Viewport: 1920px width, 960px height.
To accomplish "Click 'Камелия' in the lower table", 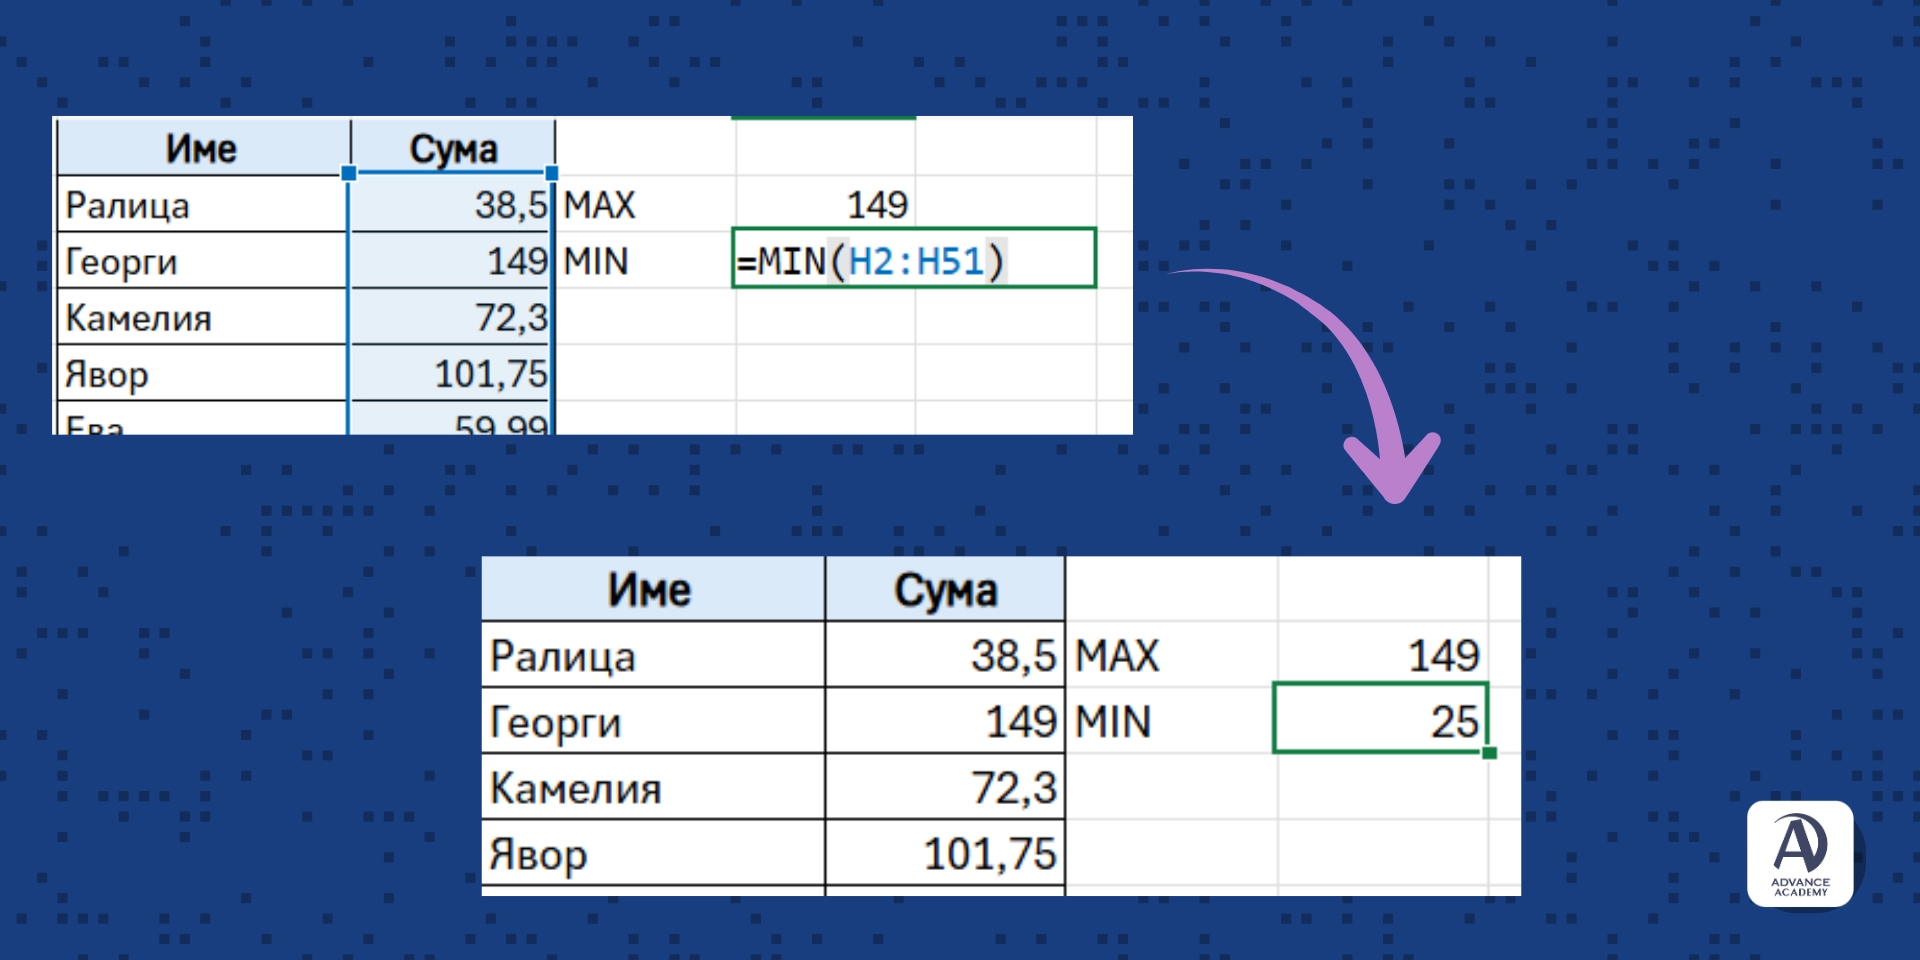I will (x=575, y=788).
